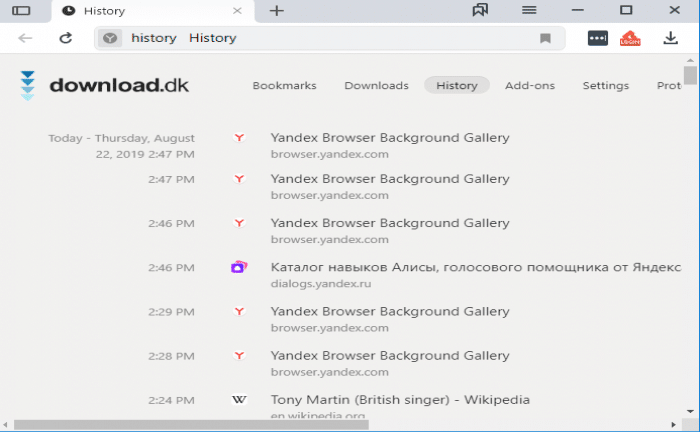The width and height of the screenshot is (700, 432).
Task: Click Yandex favicon of 2:29 PM entry
Action: [x=239, y=311]
